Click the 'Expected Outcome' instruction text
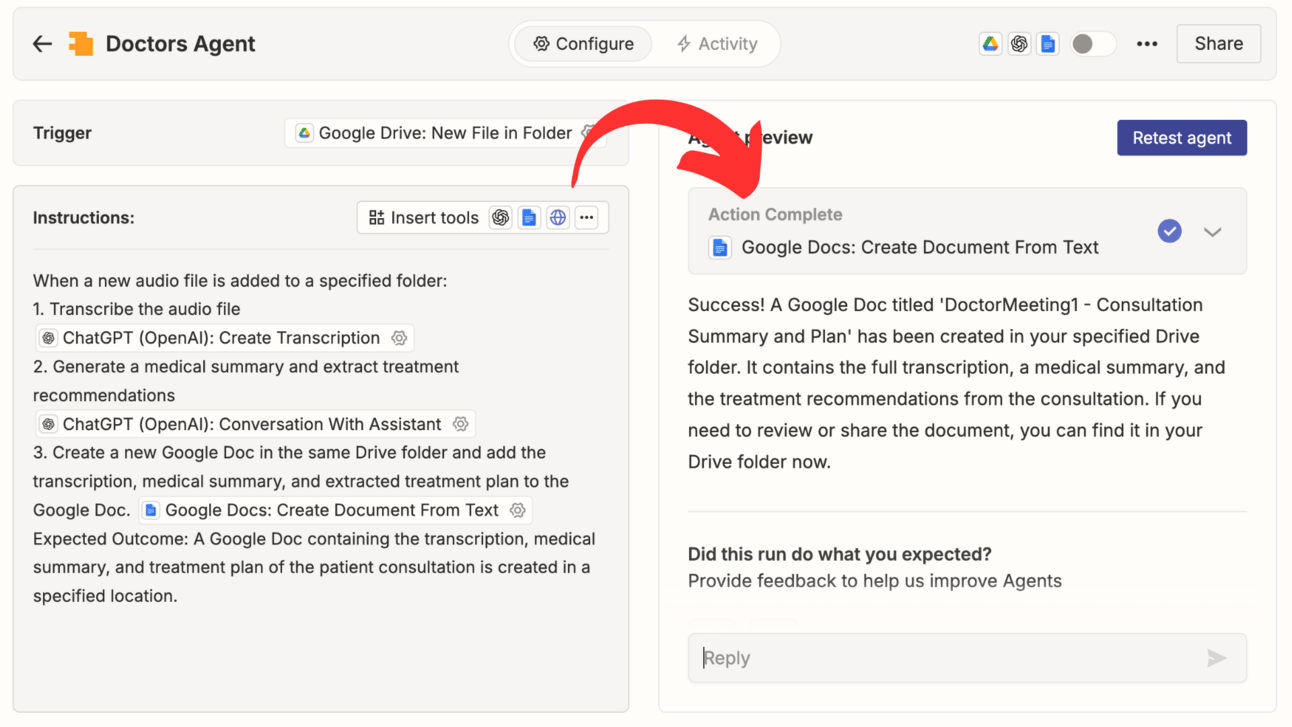This screenshot has height=727, width=1292. pos(314,567)
